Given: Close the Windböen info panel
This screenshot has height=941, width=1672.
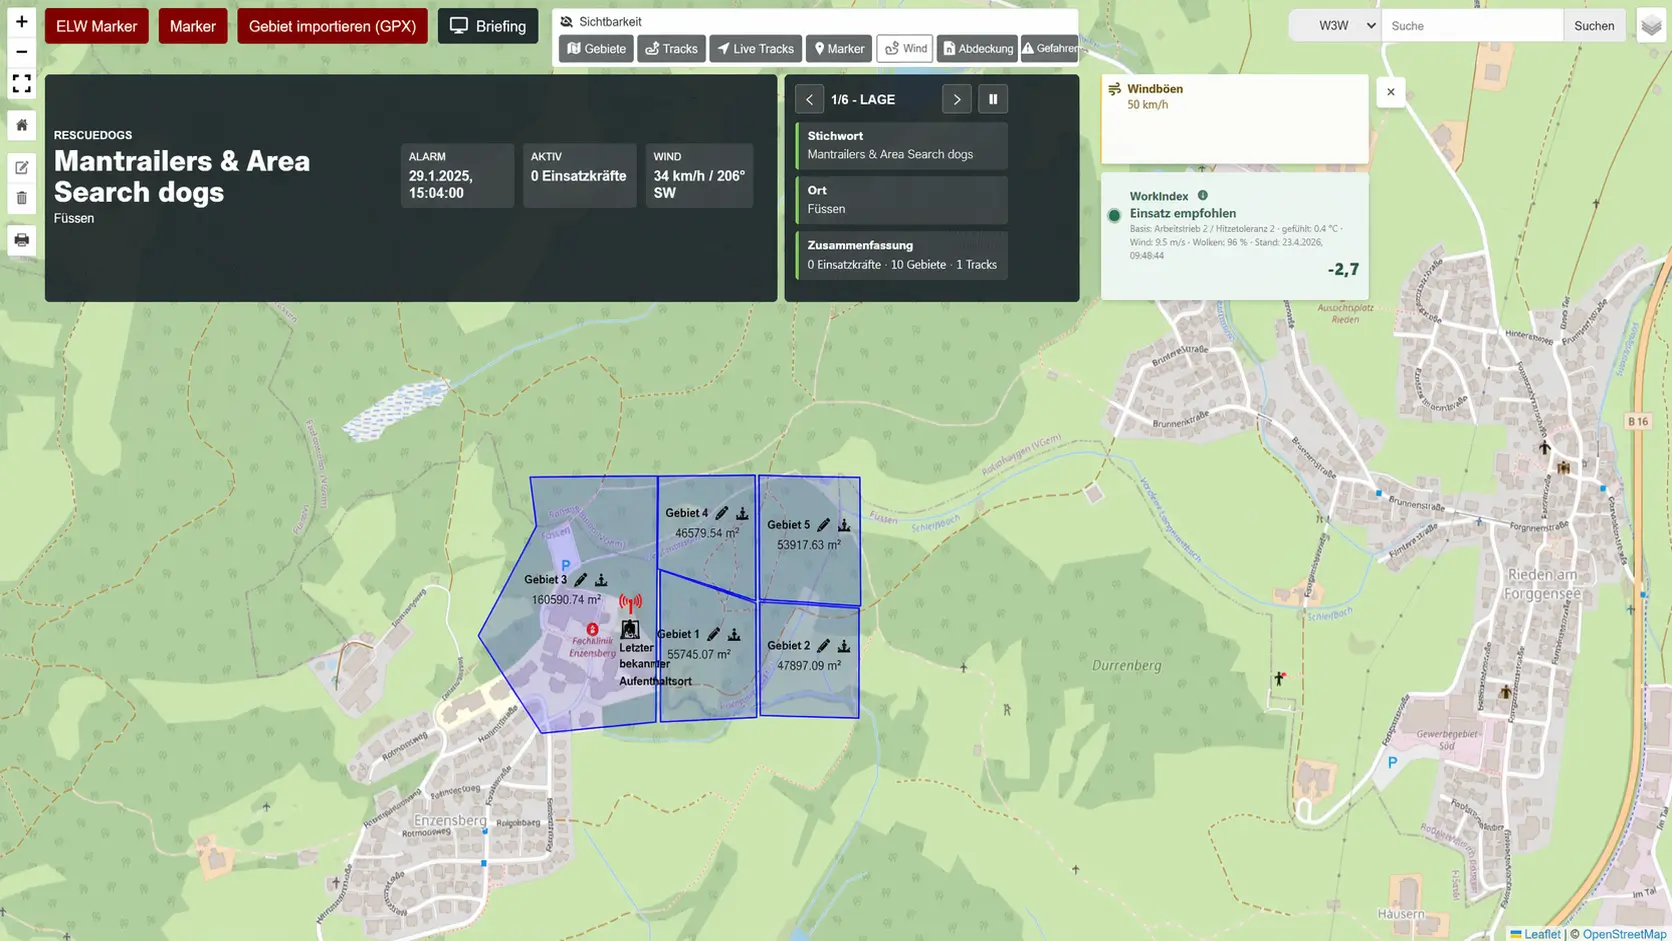Looking at the screenshot, I should 1390,92.
